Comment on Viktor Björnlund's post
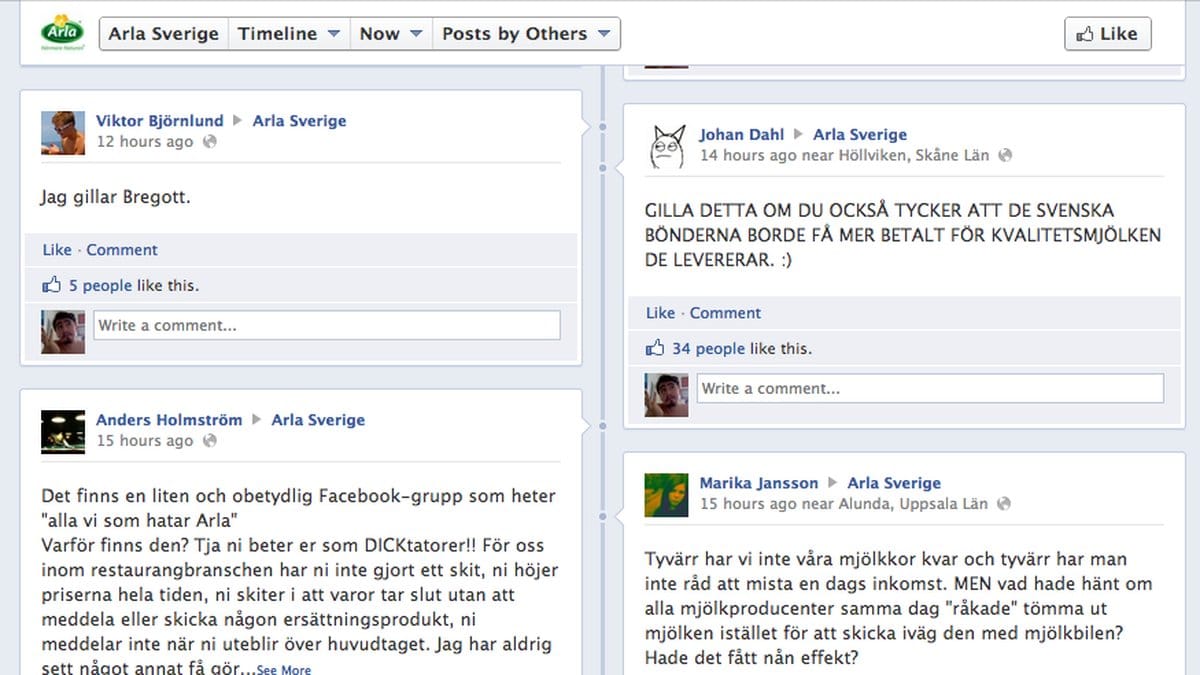Screen dimensions: 1200x675 (122, 250)
